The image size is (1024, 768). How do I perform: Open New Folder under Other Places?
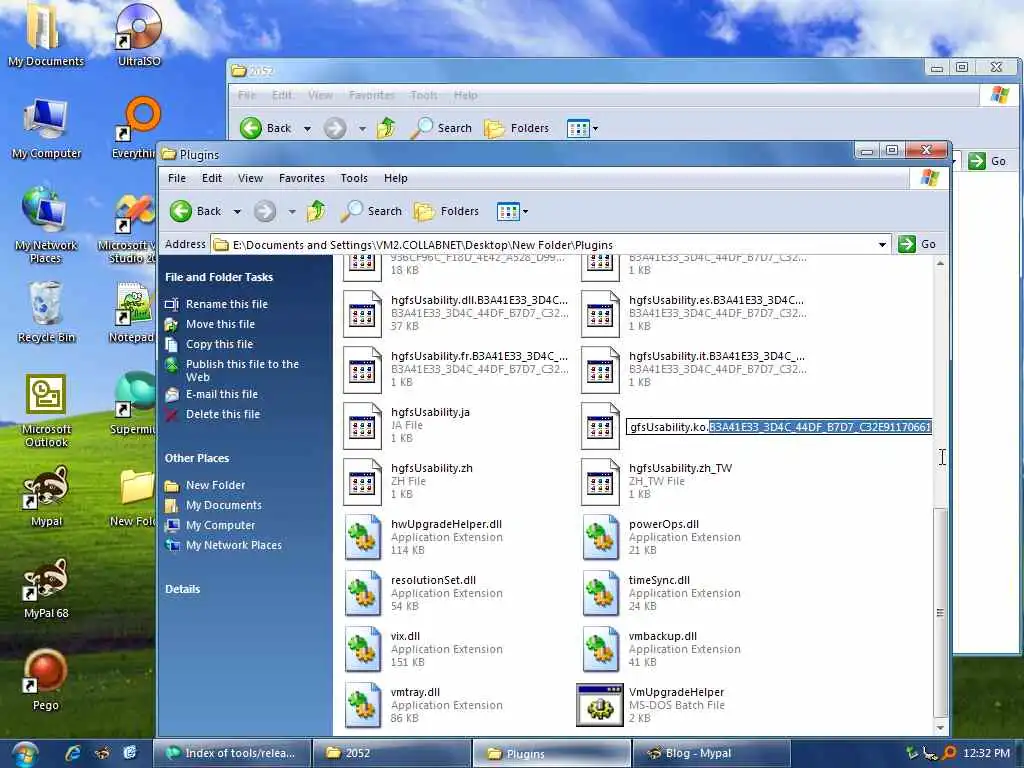[x=216, y=485]
